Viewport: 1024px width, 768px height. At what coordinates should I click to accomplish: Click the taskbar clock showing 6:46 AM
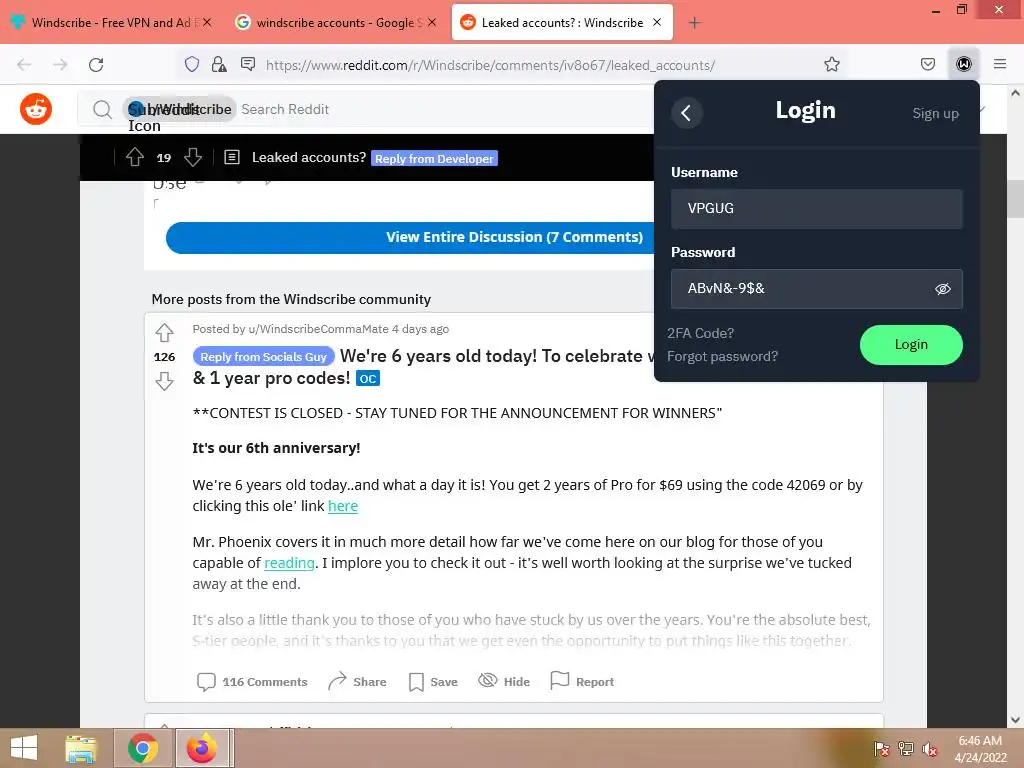980,749
